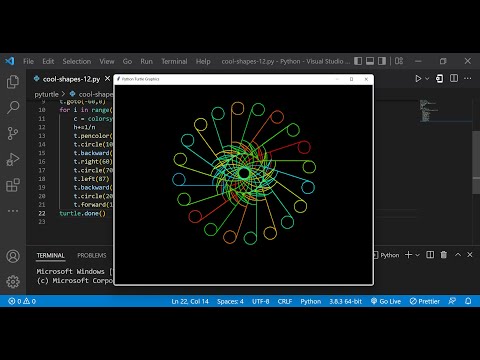Customize layout icon in title bar

click(x=399, y=61)
